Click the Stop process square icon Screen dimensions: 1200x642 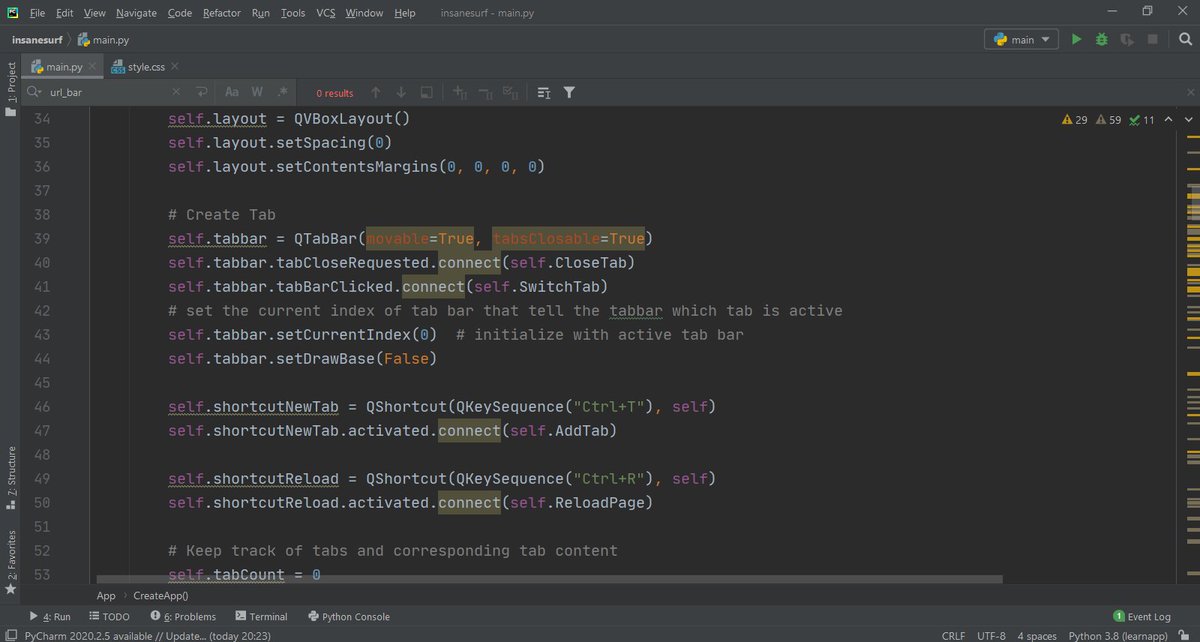pyautogui.click(x=1153, y=40)
